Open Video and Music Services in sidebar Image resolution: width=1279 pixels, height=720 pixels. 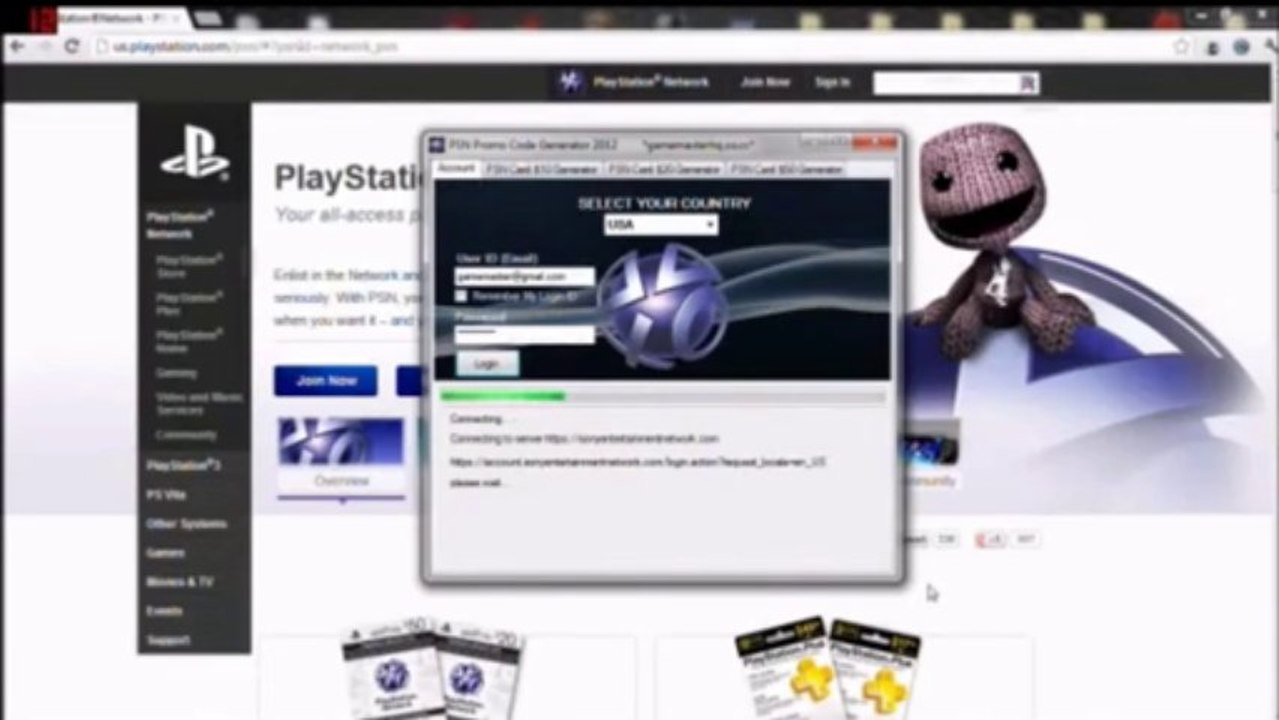(199, 403)
